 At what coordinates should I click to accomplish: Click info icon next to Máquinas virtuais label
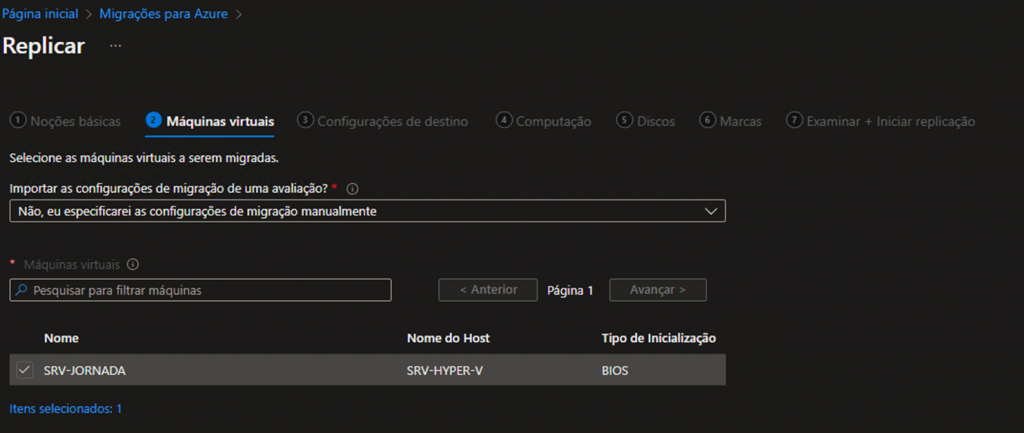pos(133,265)
